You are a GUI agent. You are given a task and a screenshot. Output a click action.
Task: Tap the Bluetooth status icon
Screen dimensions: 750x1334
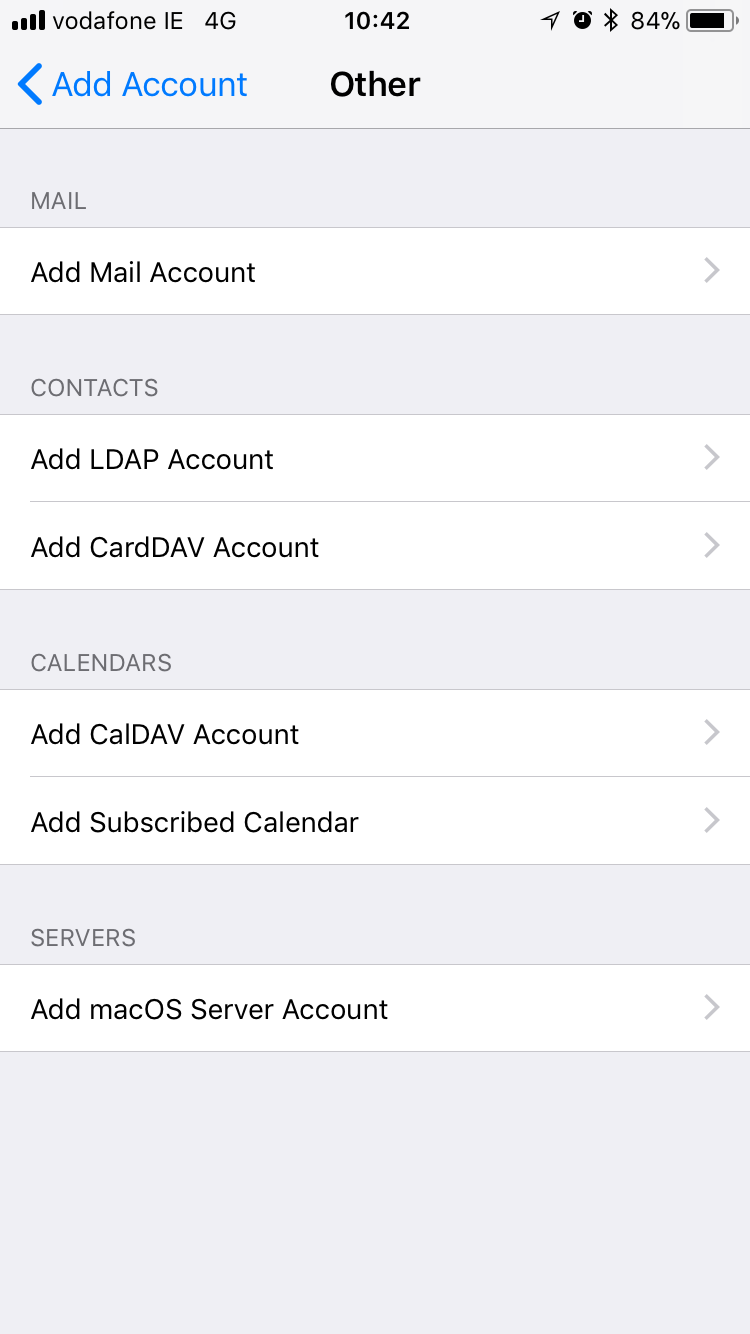(x=611, y=20)
